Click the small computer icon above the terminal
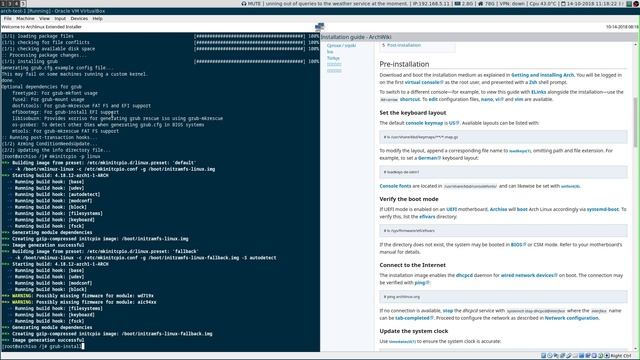Viewport: 640px width, 360px height. 320,27
